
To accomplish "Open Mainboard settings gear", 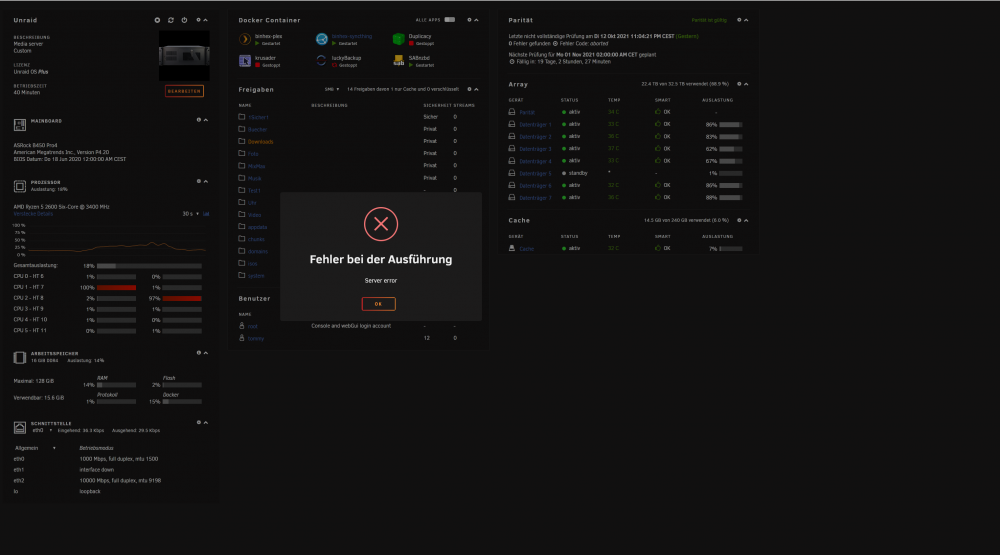I will (198, 120).
